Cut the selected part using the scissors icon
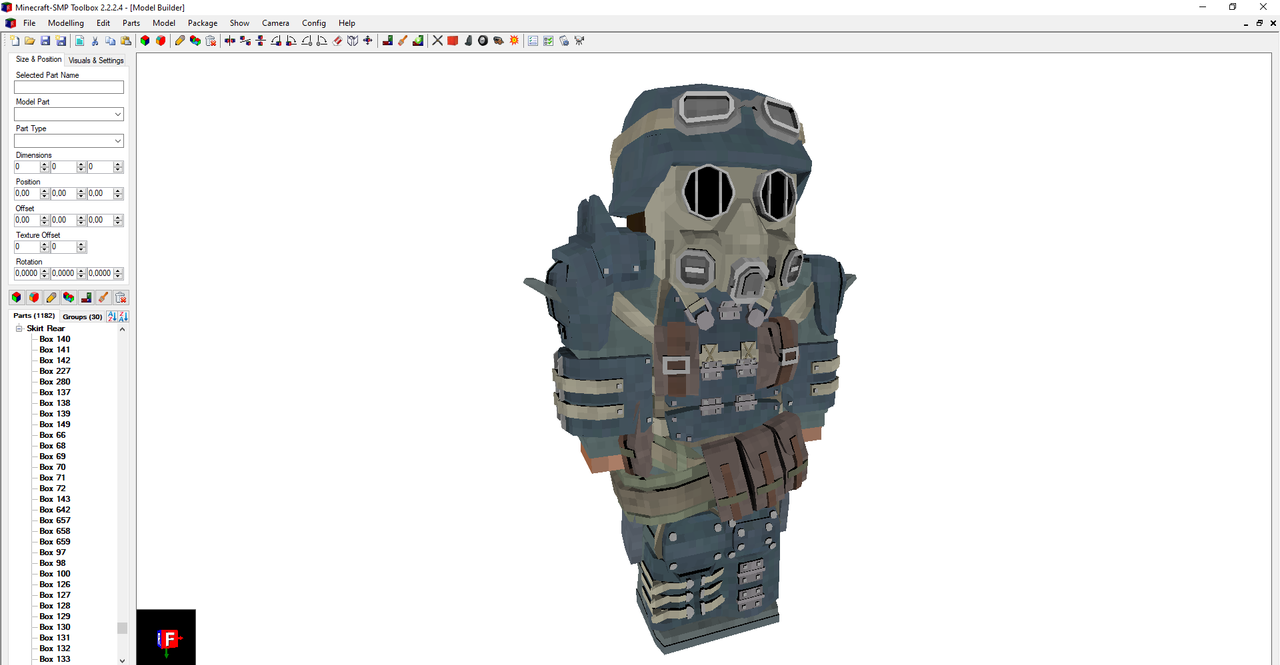Viewport: 1280px width, 665px height. 95,41
